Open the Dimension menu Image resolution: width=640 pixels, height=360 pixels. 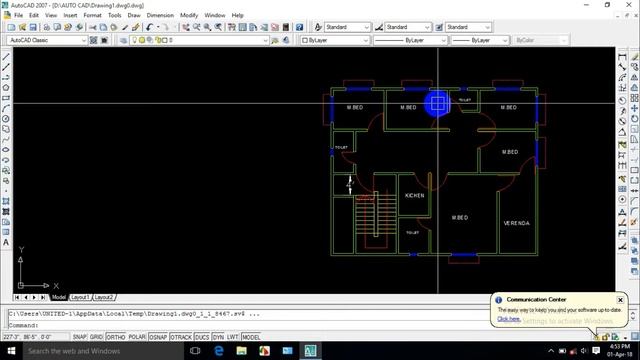click(x=160, y=16)
